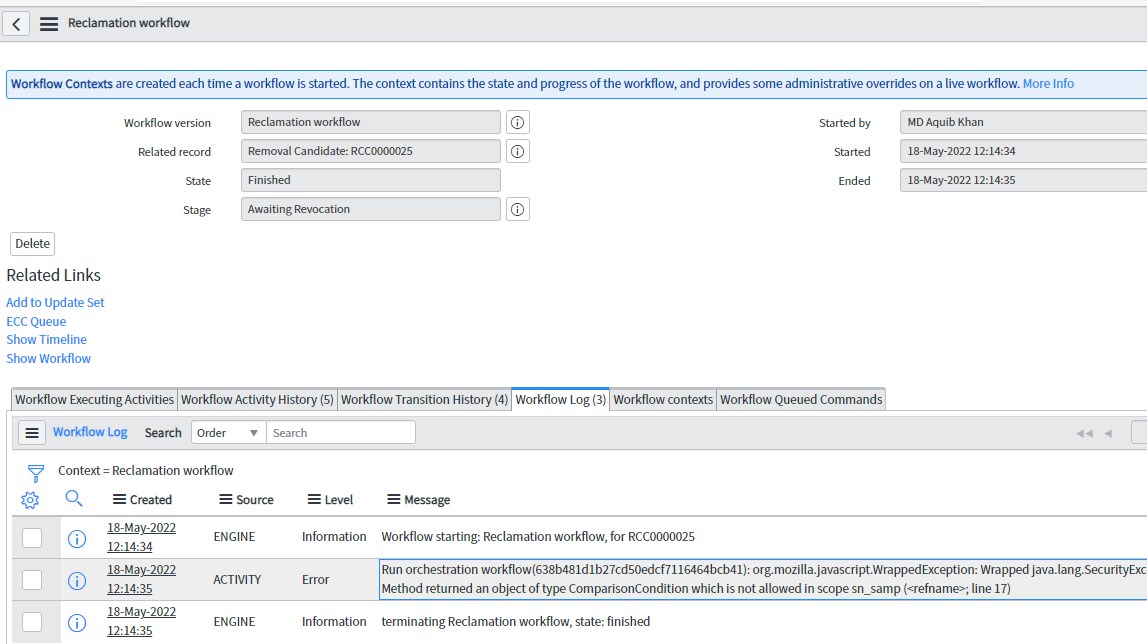Viewport: 1147px width, 644px height.
Task: Click the ACTIVITY source cell
Action: point(237,580)
